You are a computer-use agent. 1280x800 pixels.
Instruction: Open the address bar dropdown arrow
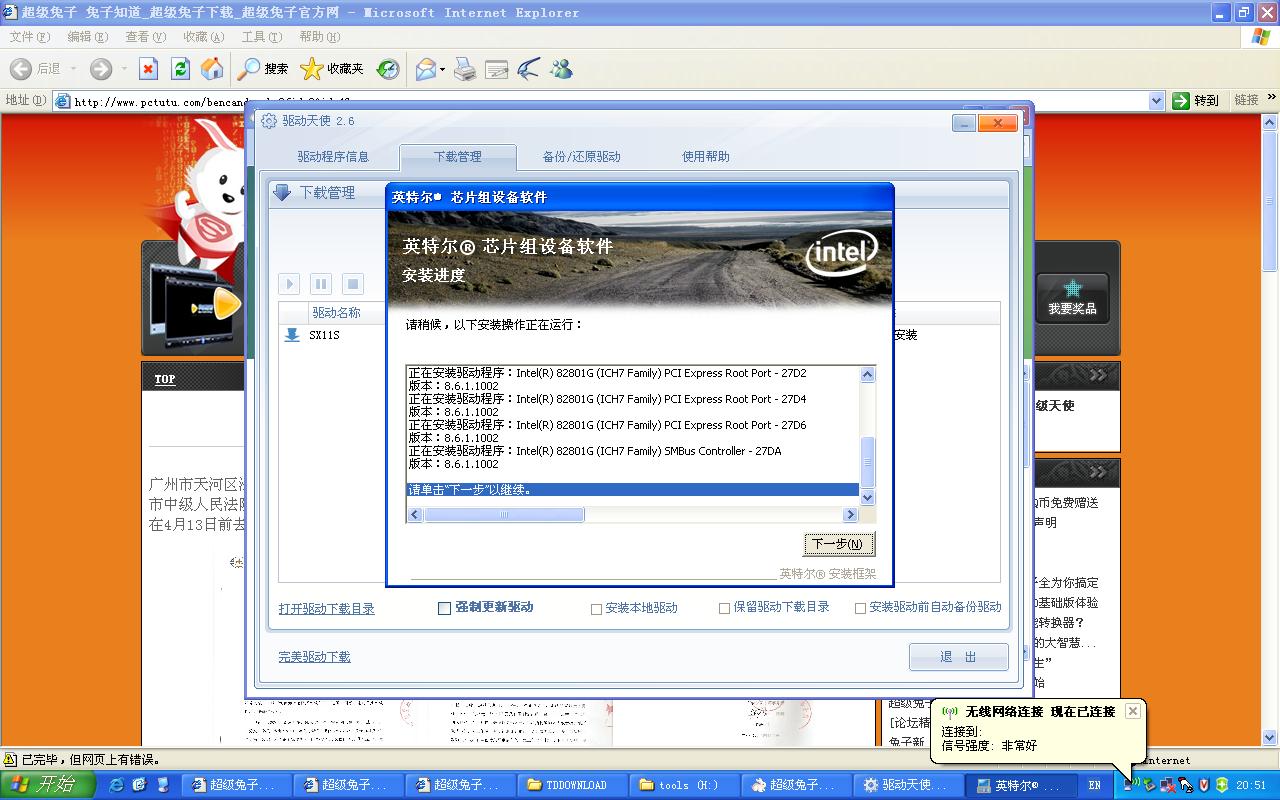pos(1157,100)
